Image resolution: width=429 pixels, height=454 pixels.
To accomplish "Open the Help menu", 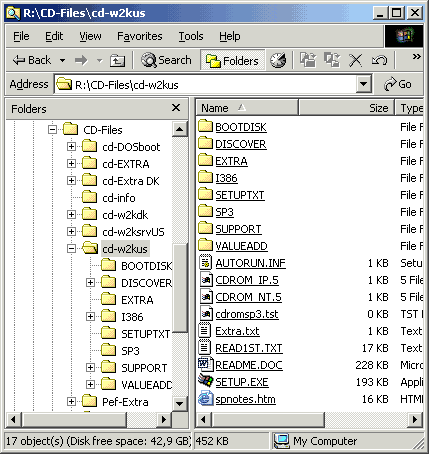I will 229,36.
